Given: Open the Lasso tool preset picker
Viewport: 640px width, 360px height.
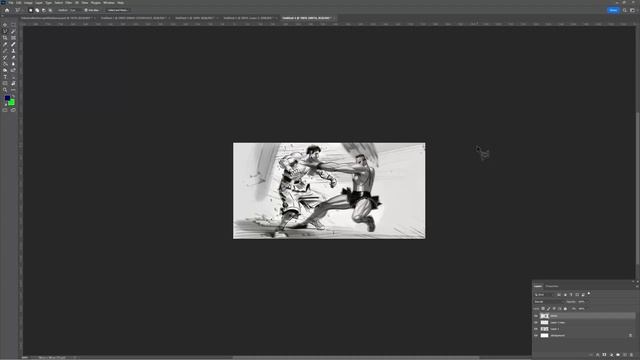Looking at the screenshot, I should point(18,10).
